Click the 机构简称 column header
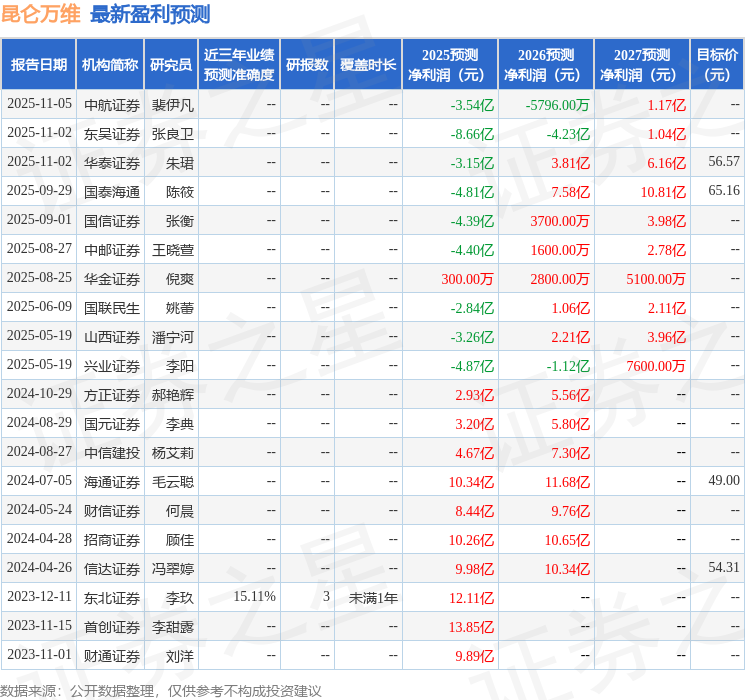The image size is (745, 700). point(110,65)
